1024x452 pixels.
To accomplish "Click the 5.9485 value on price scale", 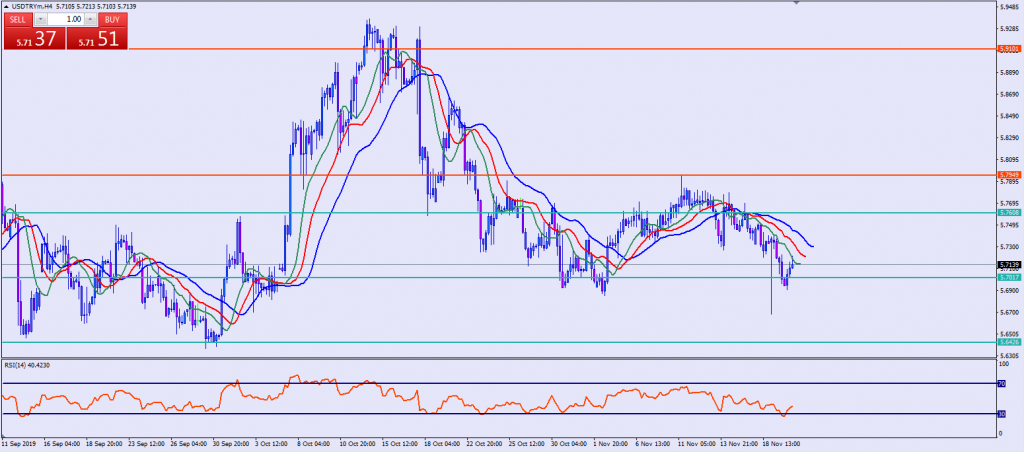I will [1010, 6].
